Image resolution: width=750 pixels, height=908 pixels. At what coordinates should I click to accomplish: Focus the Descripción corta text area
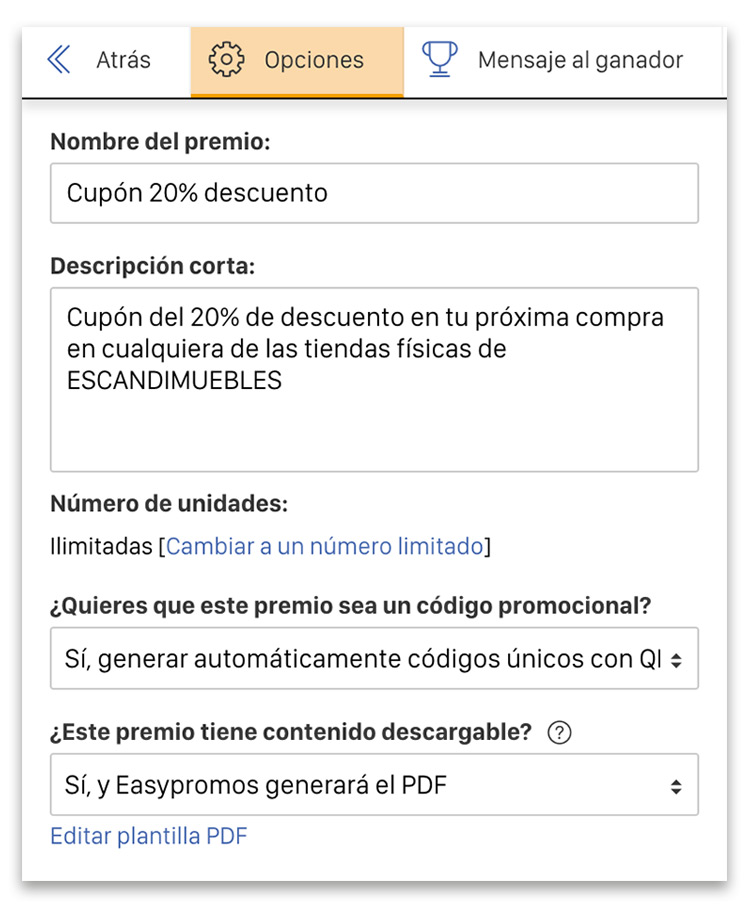375,378
